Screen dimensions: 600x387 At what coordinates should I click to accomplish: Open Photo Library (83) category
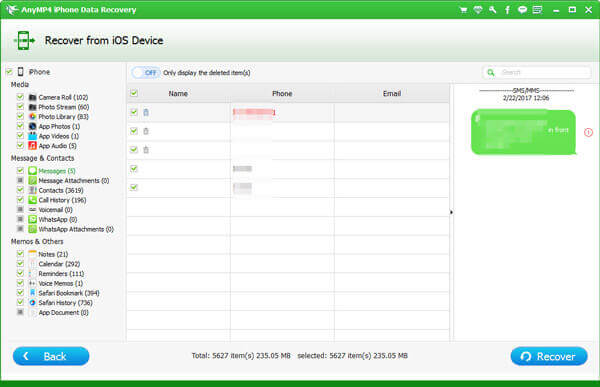point(64,117)
